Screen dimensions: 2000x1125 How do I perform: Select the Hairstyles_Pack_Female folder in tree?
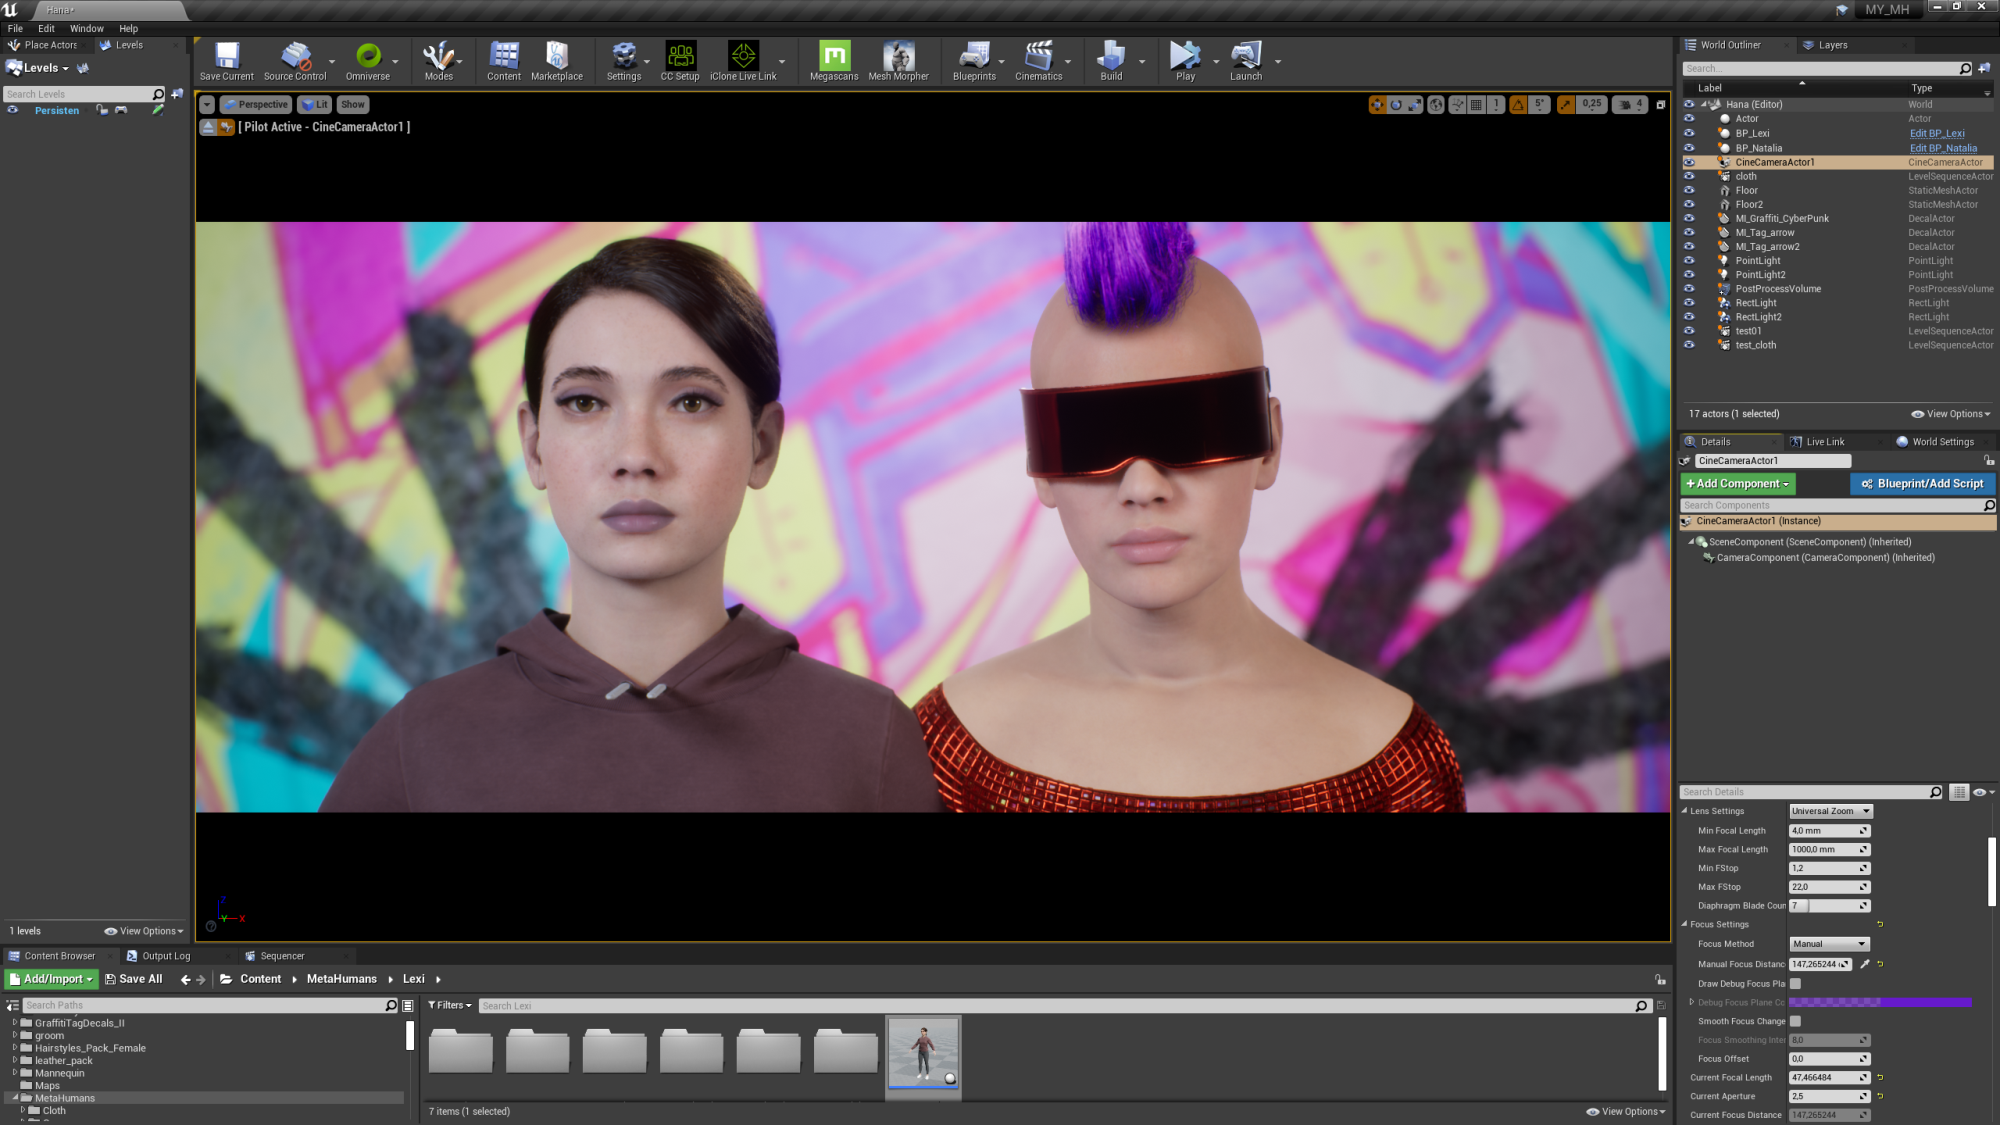[x=90, y=1049]
